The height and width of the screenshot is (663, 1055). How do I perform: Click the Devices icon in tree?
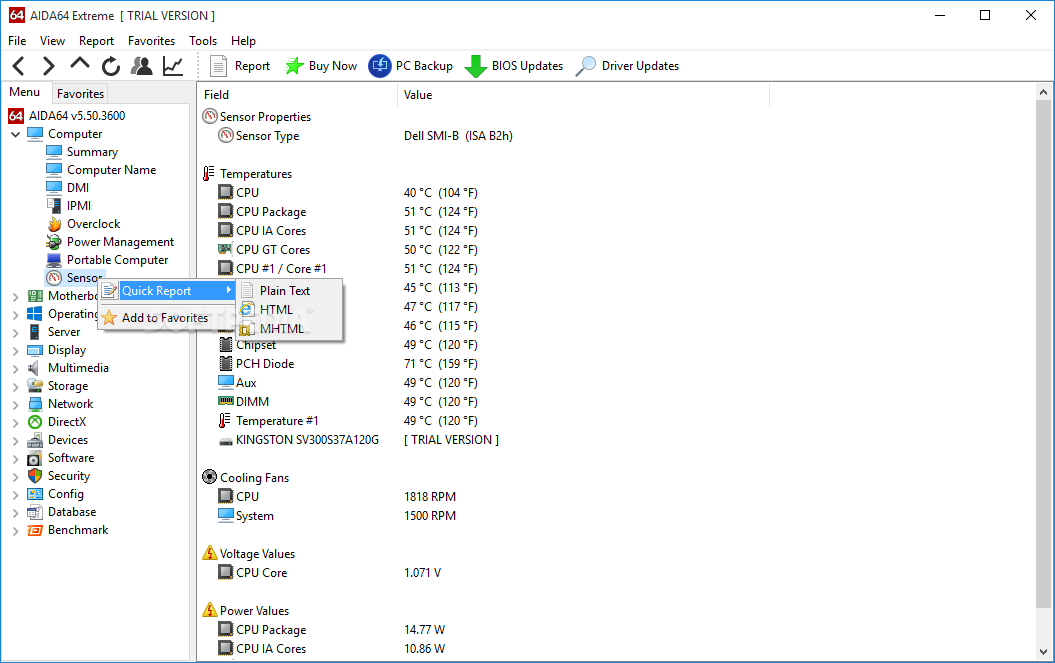click(35, 440)
